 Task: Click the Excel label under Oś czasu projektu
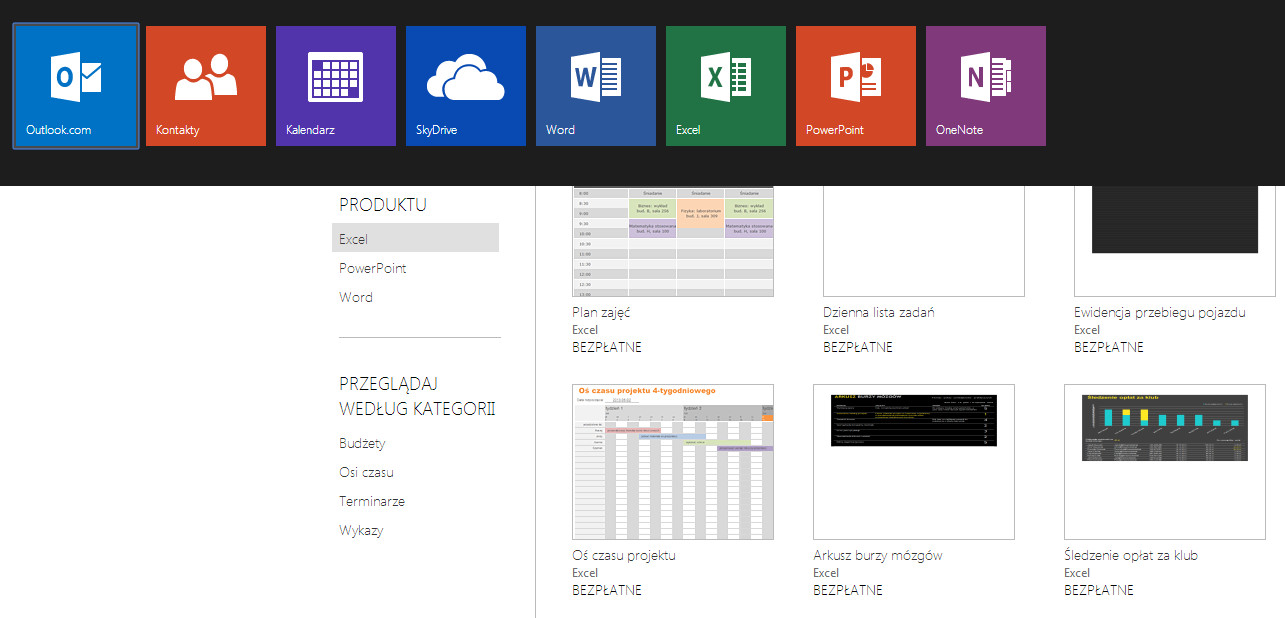coord(585,573)
